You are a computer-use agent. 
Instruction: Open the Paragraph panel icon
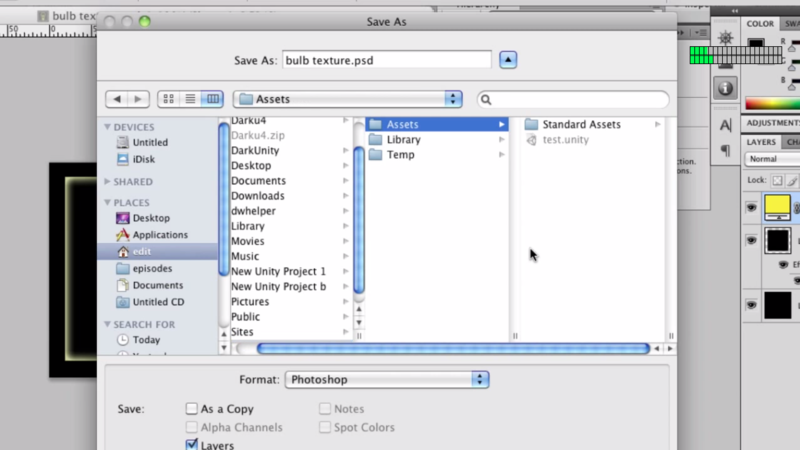pyautogui.click(x=726, y=150)
